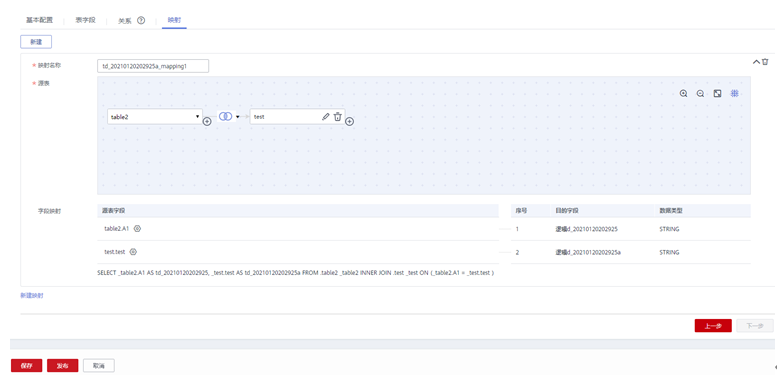Viewport: 777px width, 377px height.
Task: Click the 新建 button
Action: click(36, 42)
